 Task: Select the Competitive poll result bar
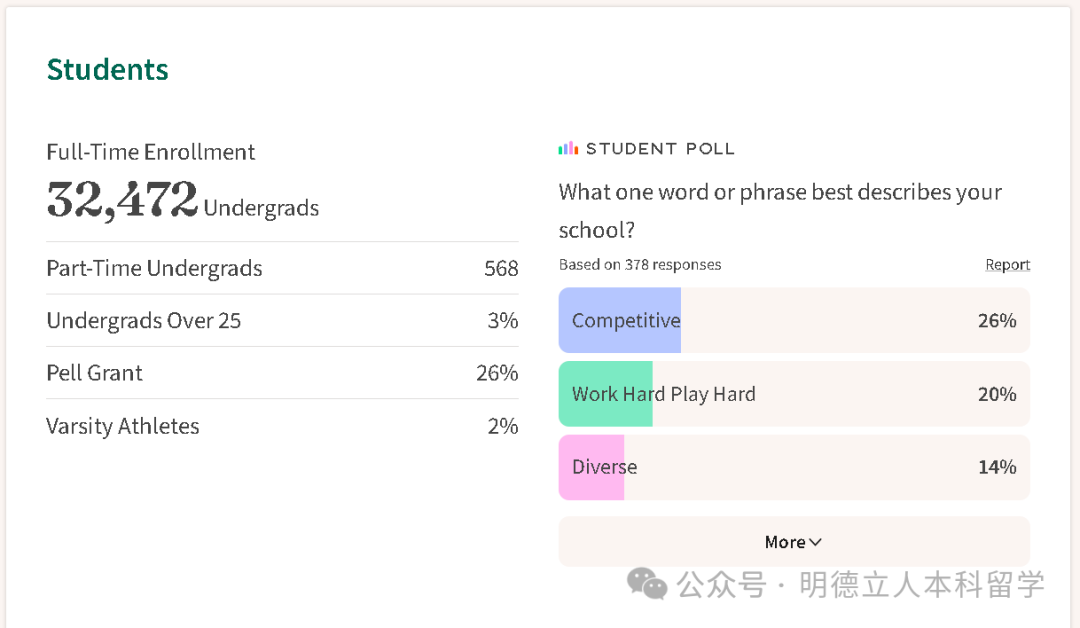[x=794, y=320]
